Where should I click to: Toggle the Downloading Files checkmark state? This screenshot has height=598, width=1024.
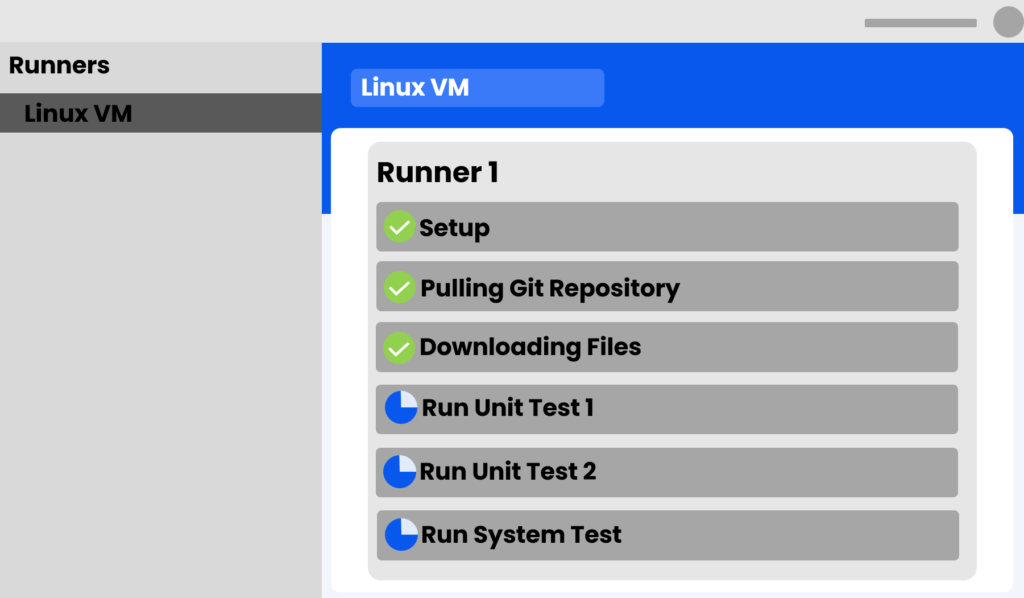coord(400,347)
